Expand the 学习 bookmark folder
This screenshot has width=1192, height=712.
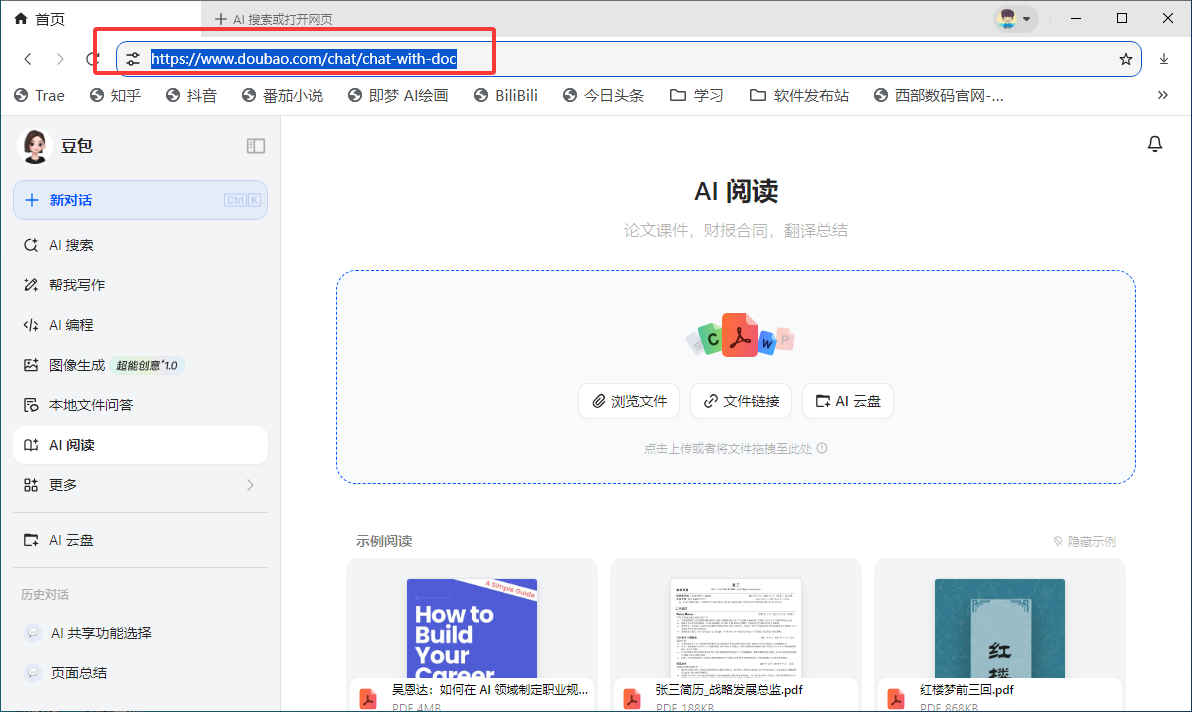tap(696, 96)
